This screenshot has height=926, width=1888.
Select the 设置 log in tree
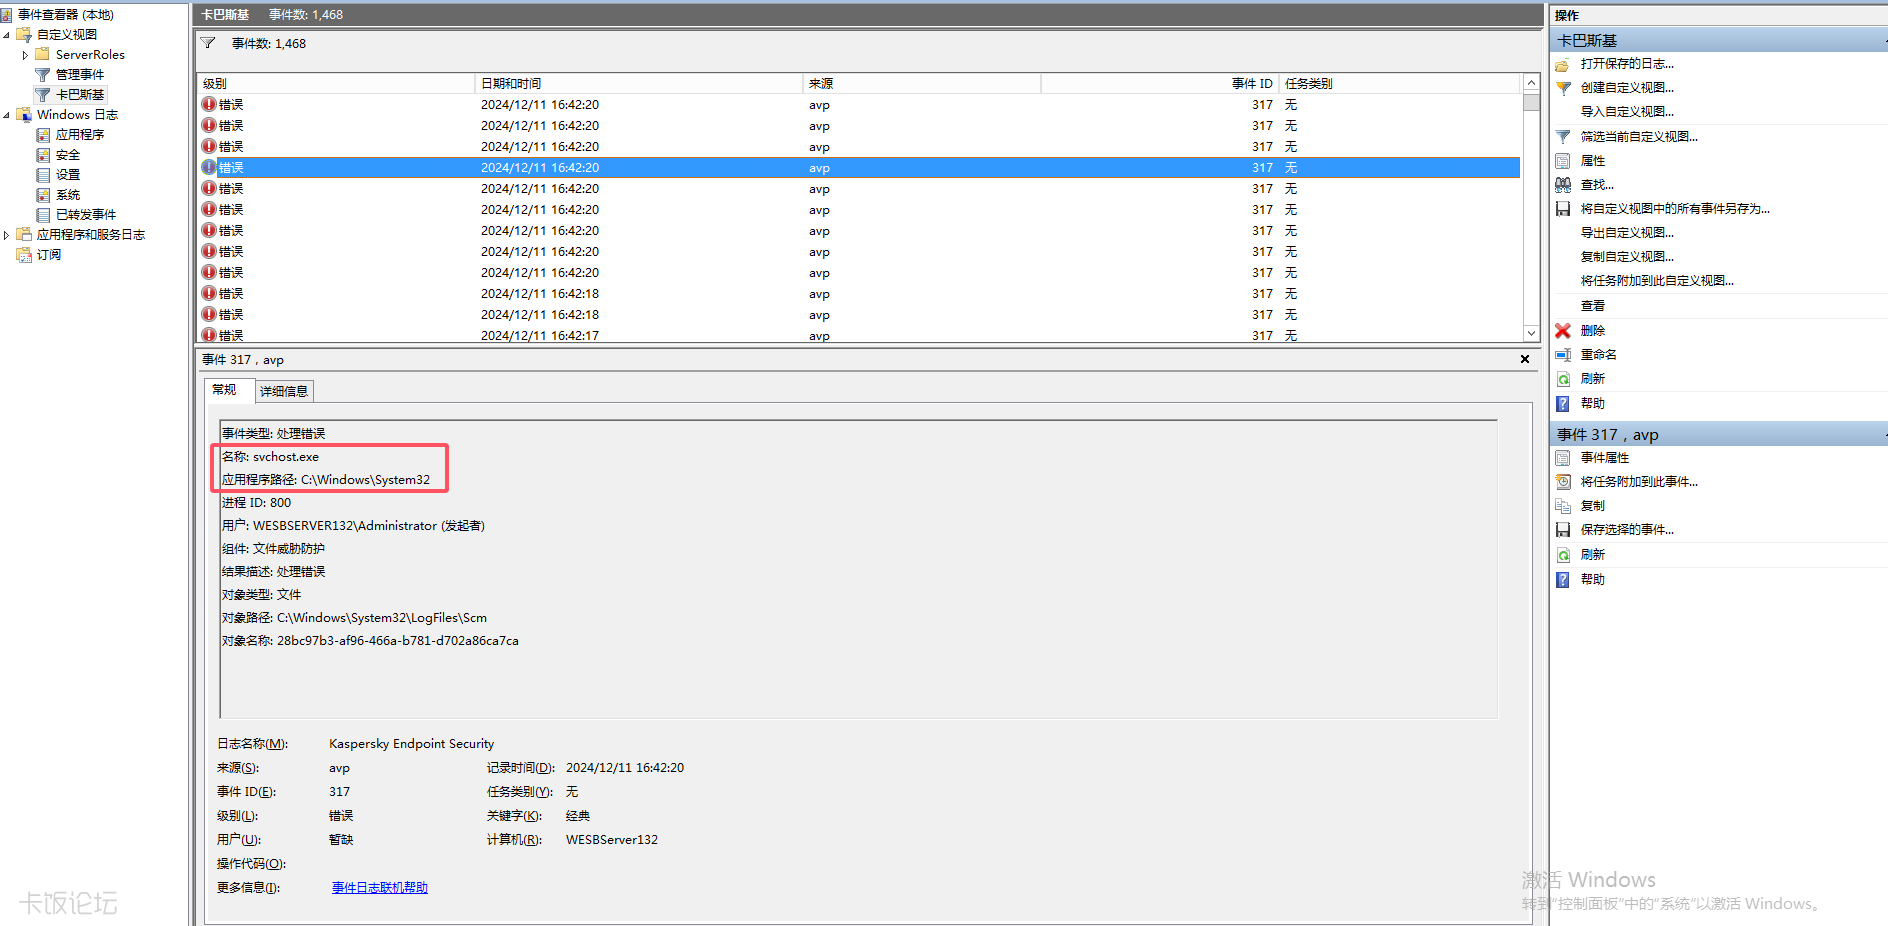pyautogui.click(x=68, y=175)
